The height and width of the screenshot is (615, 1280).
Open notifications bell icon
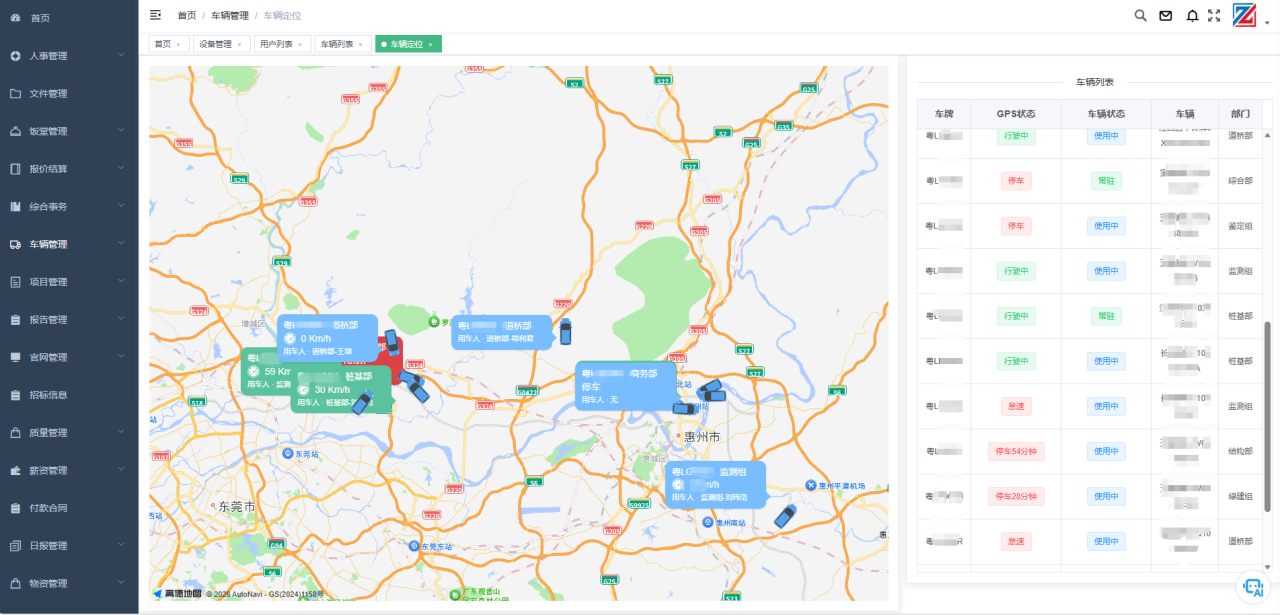[x=1192, y=15]
